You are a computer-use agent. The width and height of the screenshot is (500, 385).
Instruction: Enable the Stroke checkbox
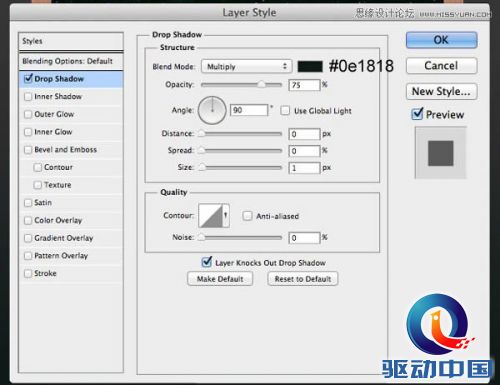coord(28,273)
